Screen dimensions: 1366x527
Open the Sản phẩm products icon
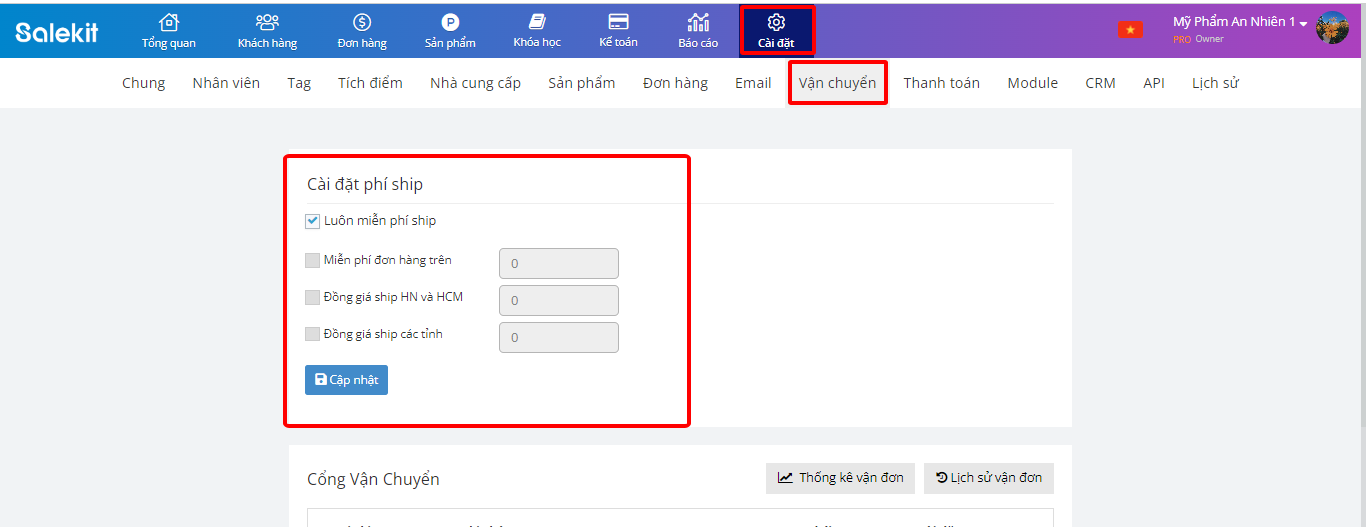[450, 23]
